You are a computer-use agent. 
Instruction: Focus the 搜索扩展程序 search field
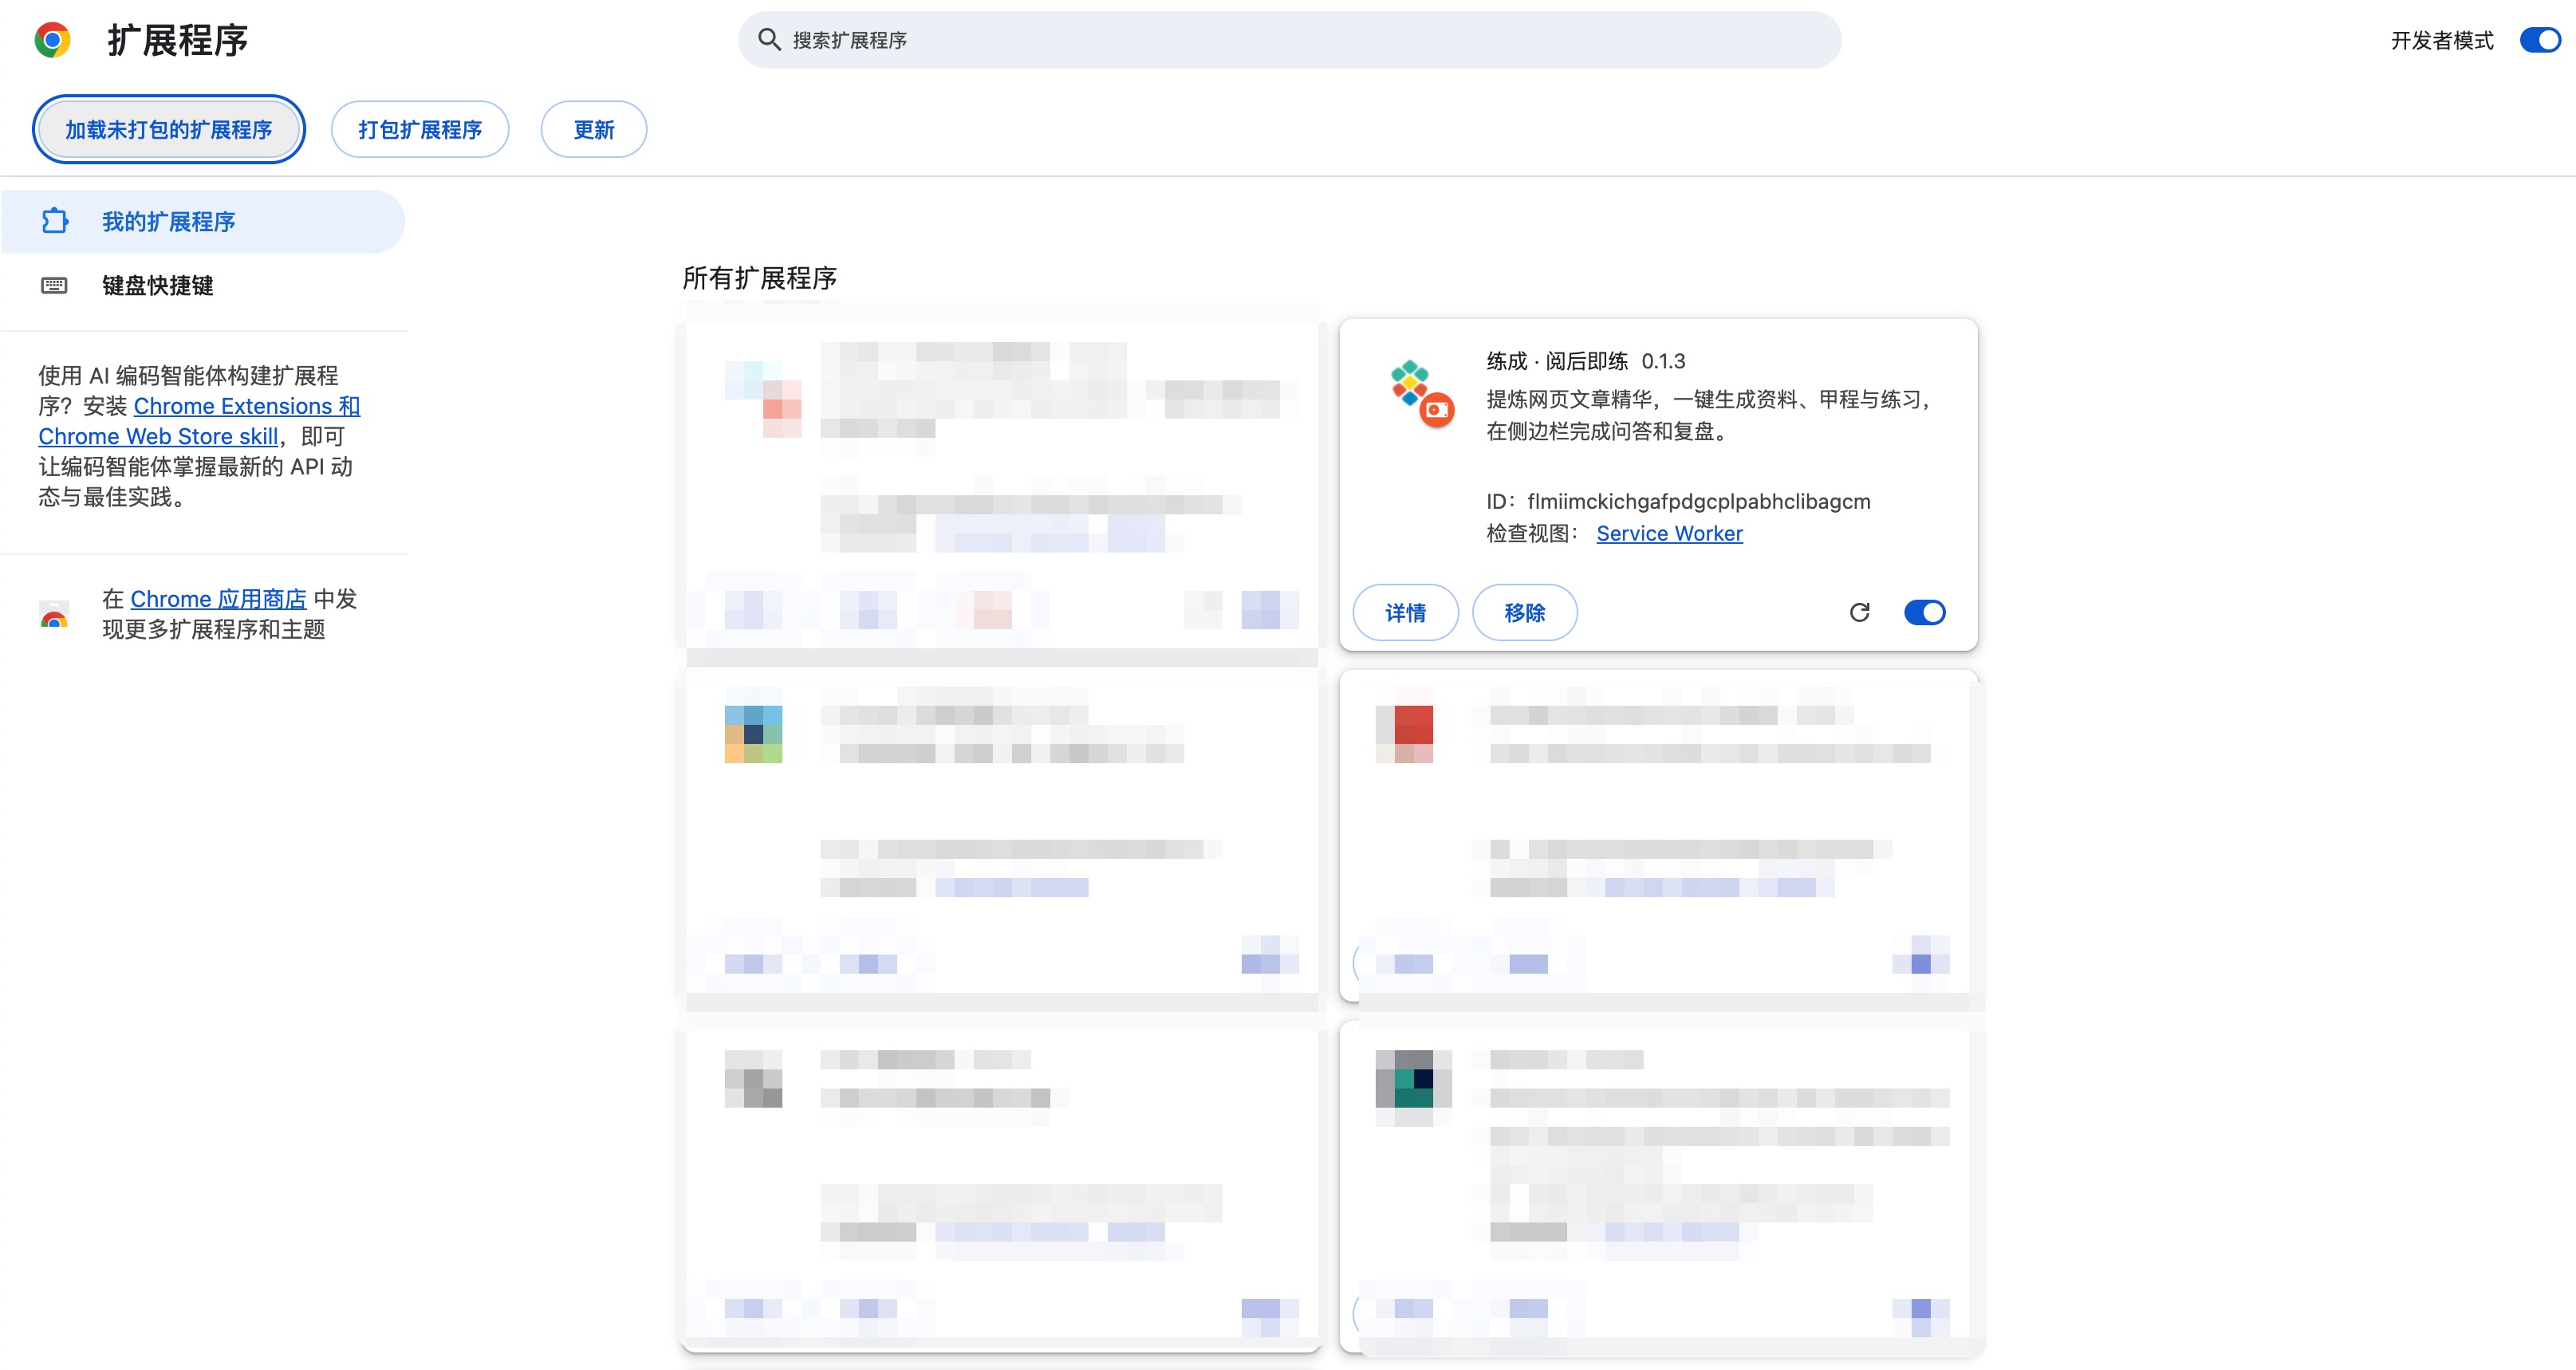pos(1289,40)
